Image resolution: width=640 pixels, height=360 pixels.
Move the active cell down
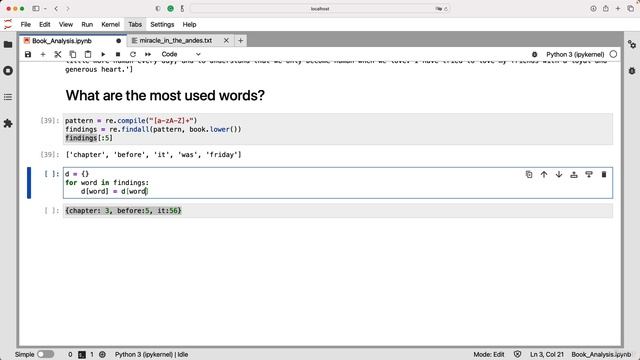tap(559, 175)
